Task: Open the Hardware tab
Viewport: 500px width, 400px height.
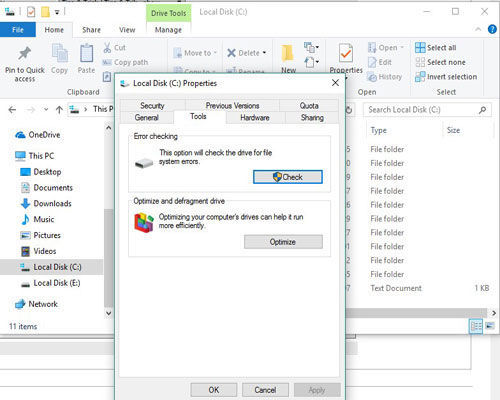Action: pyautogui.click(x=255, y=118)
